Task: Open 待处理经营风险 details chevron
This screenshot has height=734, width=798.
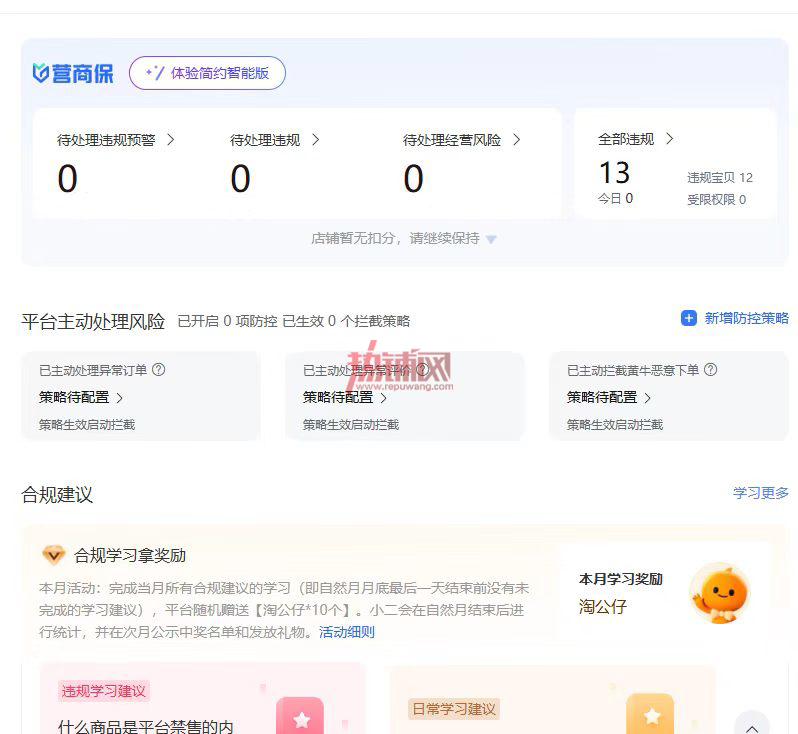Action: [517, 139]
